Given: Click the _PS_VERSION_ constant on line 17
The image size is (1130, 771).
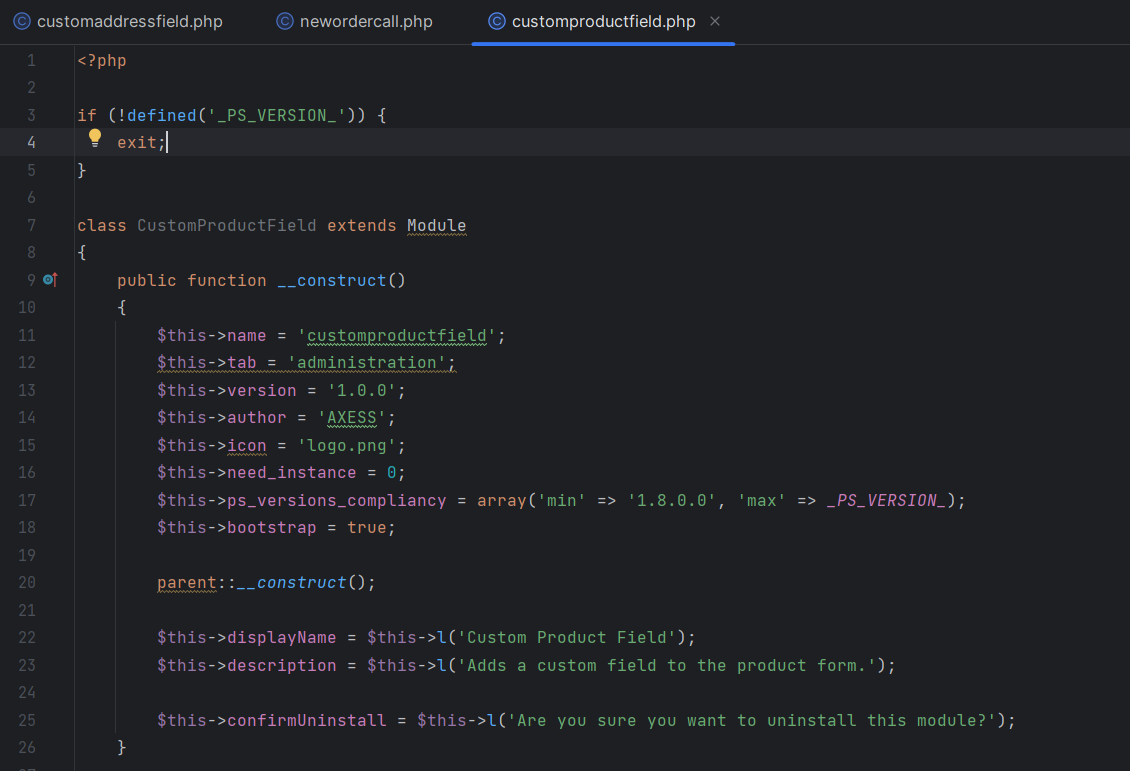Looking at the screenshot, I should (x=886, y=500).
